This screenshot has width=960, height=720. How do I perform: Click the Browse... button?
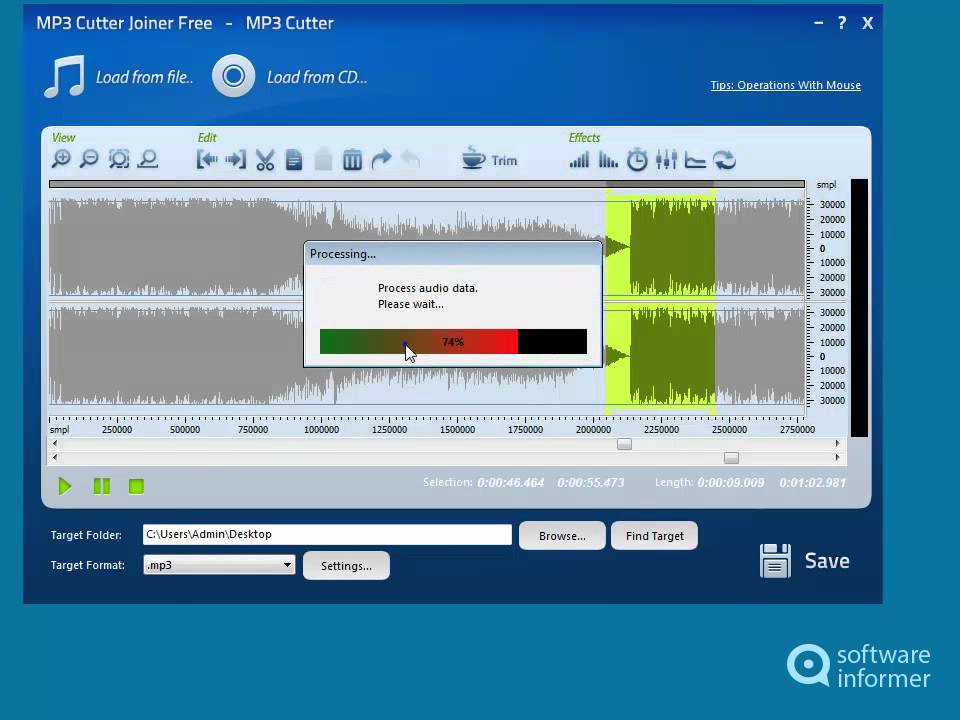point(562,536)
